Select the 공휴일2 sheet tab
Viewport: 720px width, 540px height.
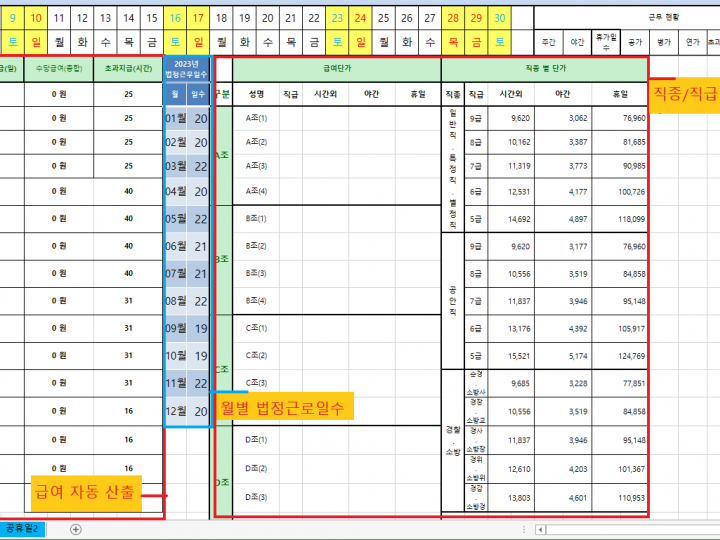tap(22, 528)
